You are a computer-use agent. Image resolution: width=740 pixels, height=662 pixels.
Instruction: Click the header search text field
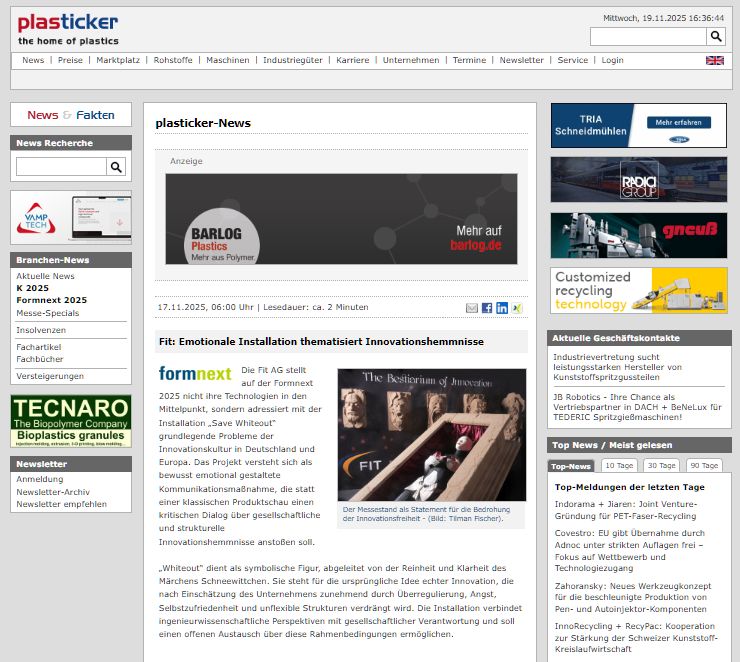pyautogui.click(x=648, y=36)
